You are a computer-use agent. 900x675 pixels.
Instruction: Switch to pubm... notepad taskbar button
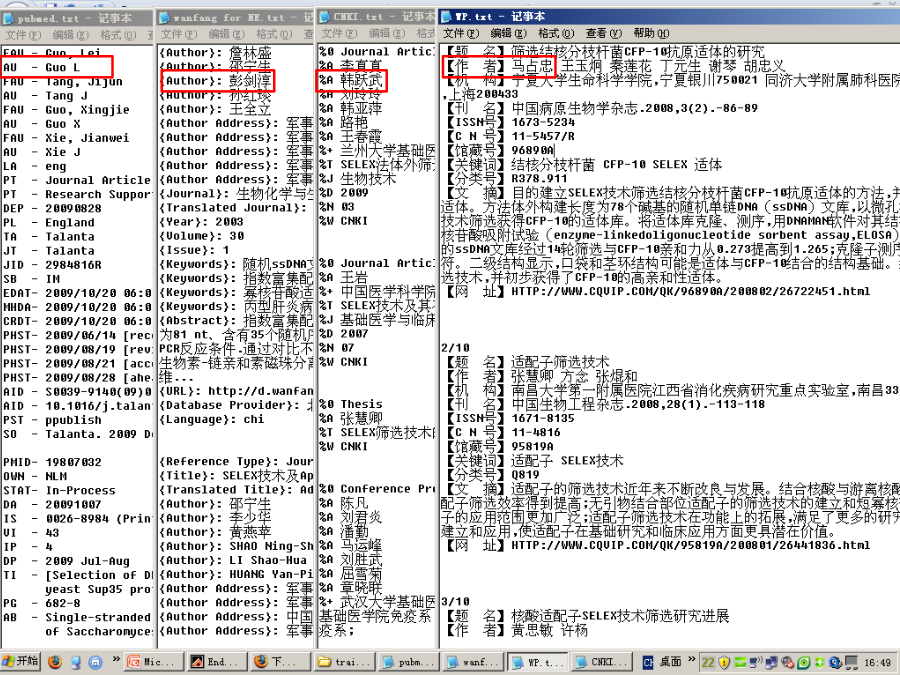409,662
